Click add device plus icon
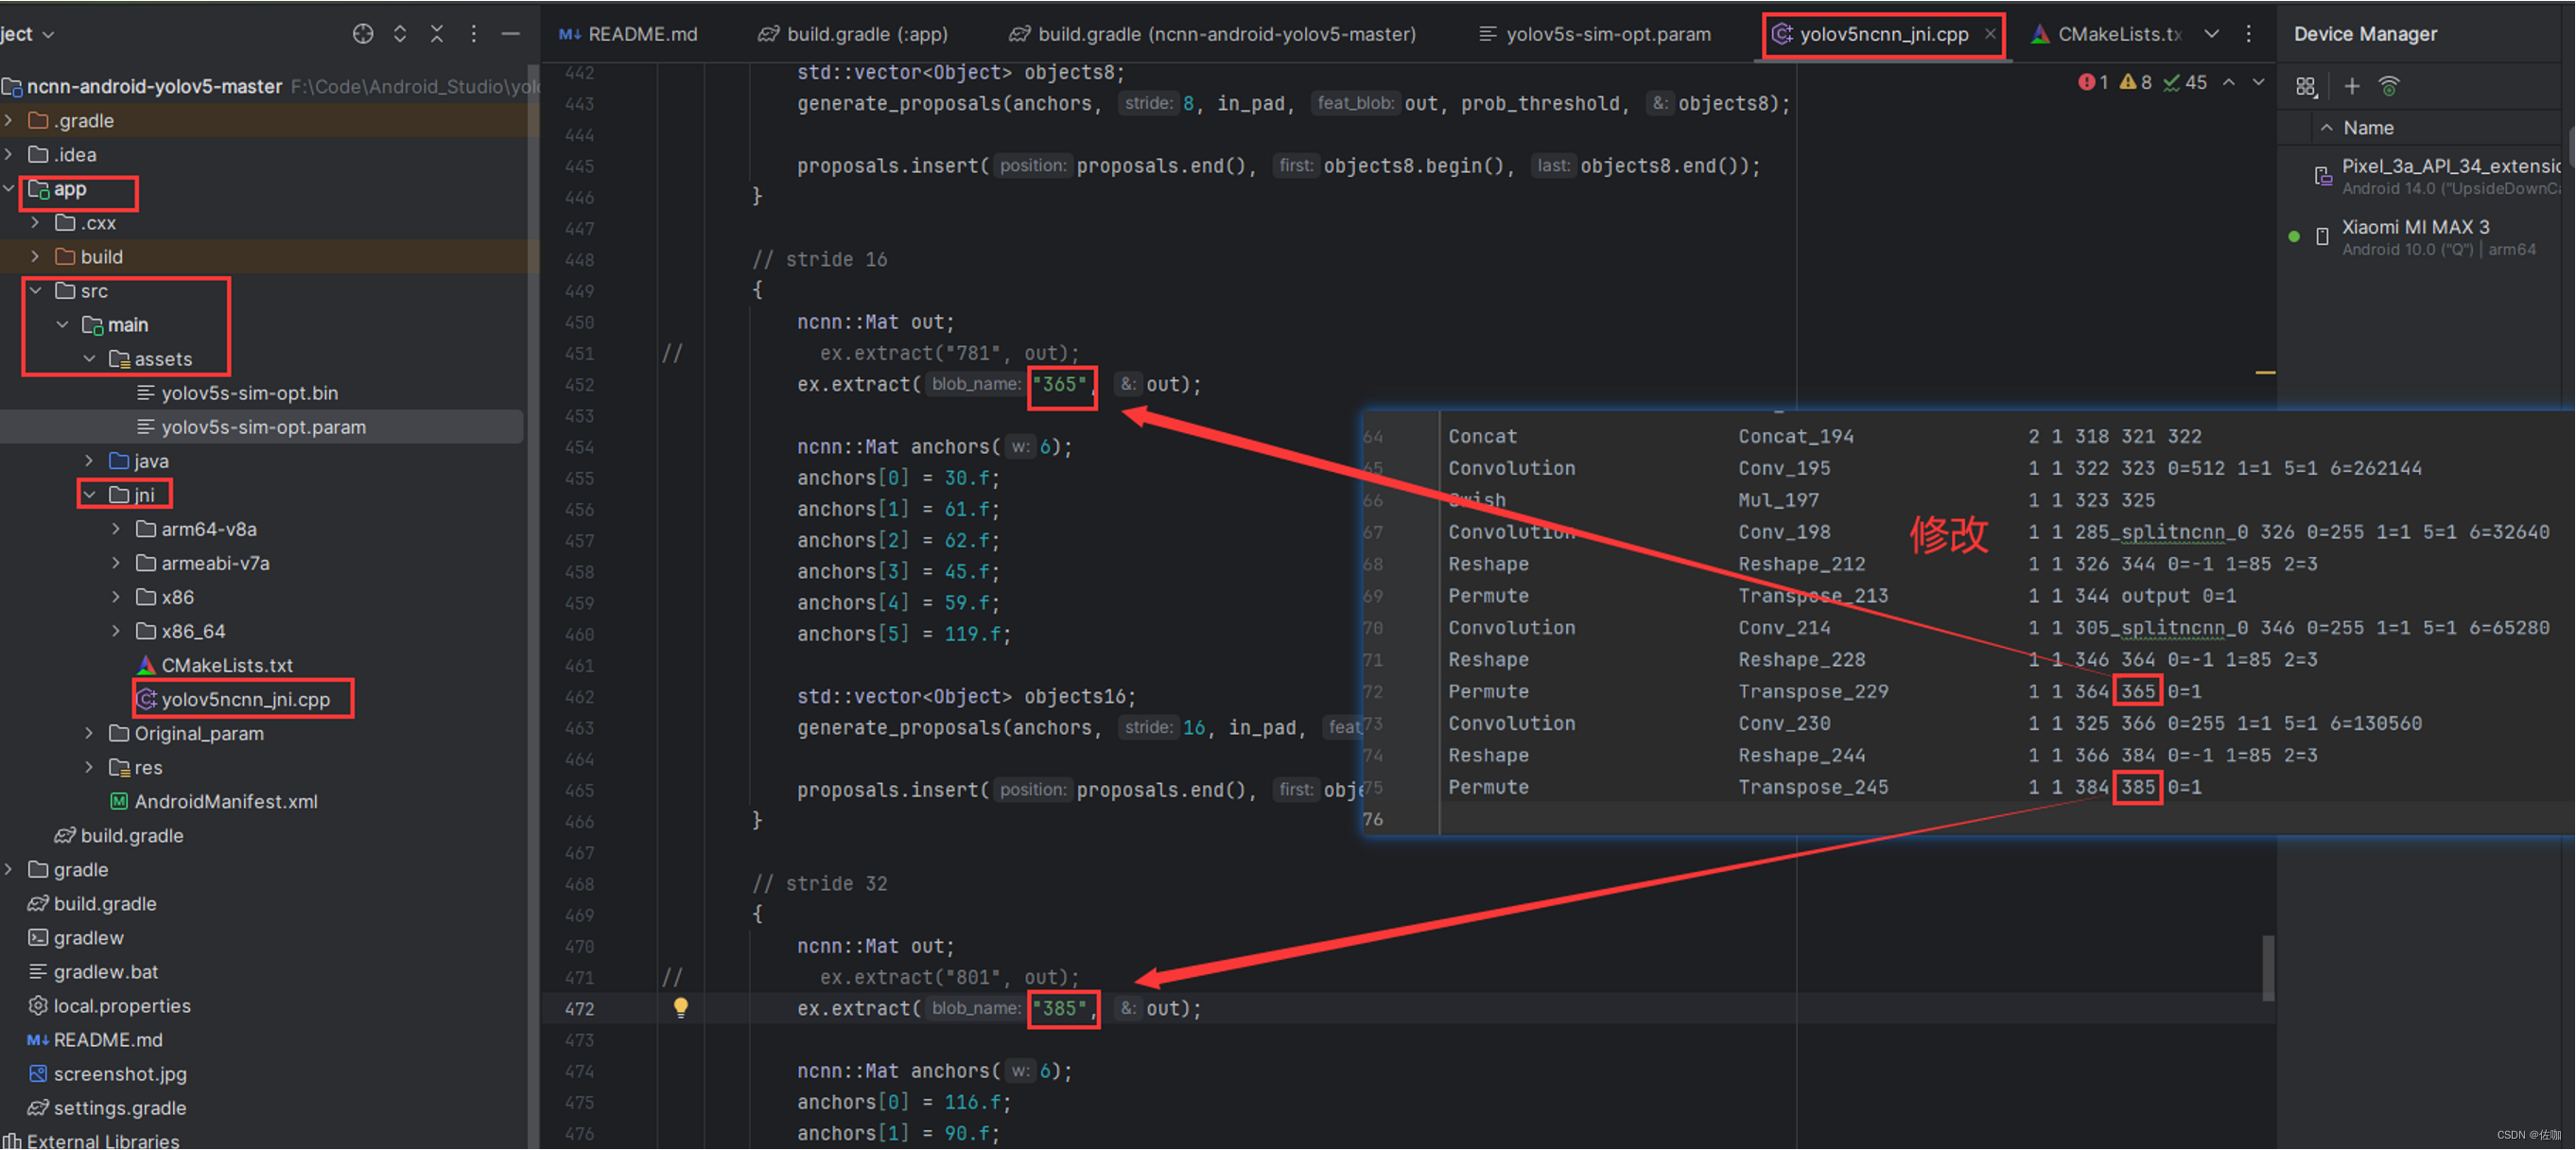Screen dimensions: 2576x1150 point(2351,86)
